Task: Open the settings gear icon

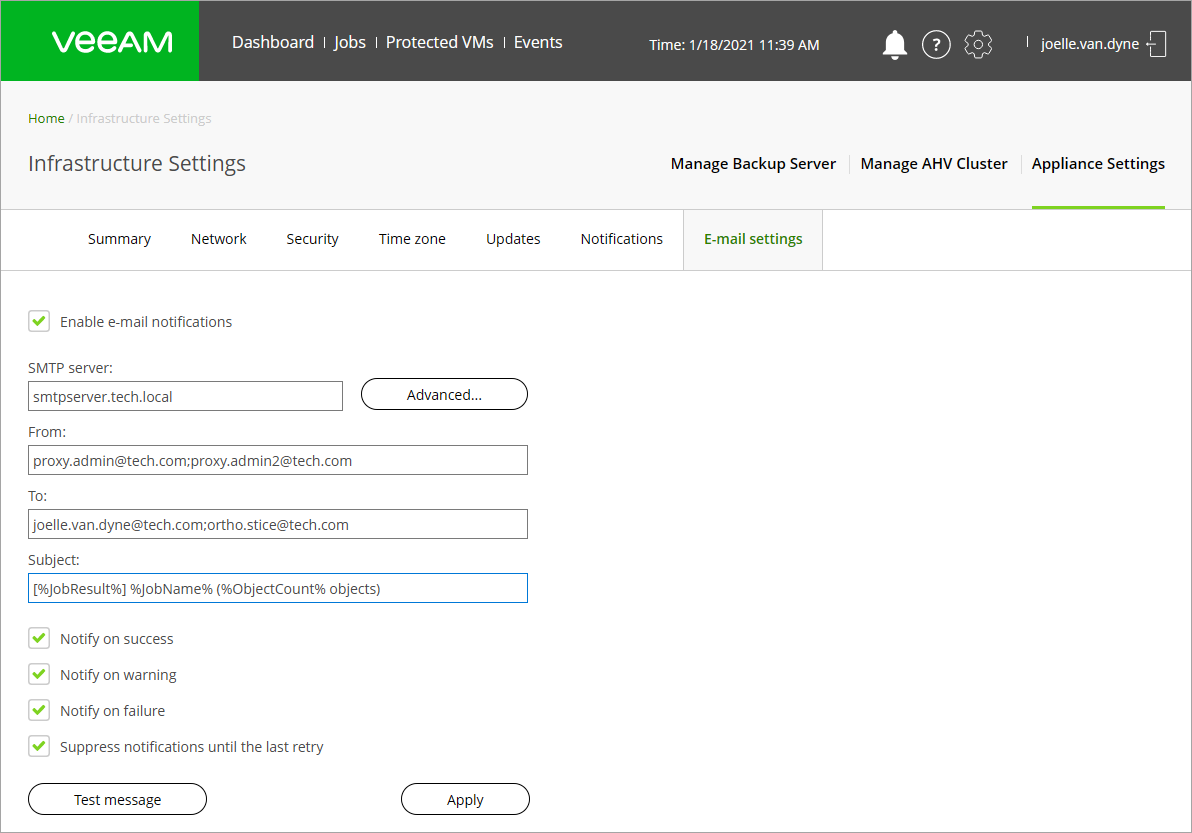Action: click(x=978, y=44)
